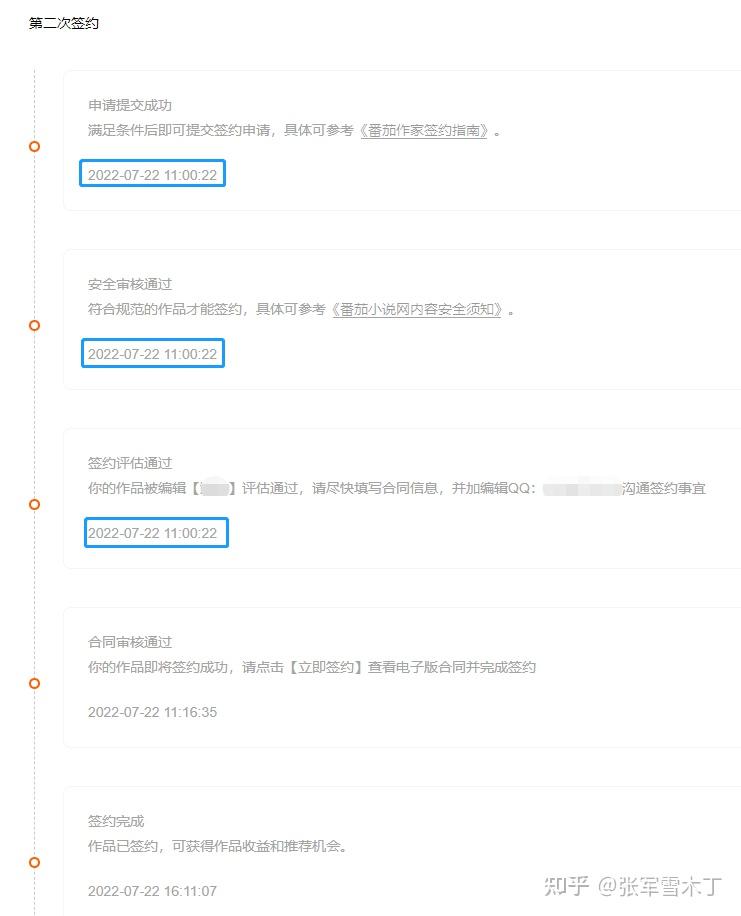Click the orange timeline dot beside 安全审核通过
This screenshot has height=916, width=741.
pos(34,326)
